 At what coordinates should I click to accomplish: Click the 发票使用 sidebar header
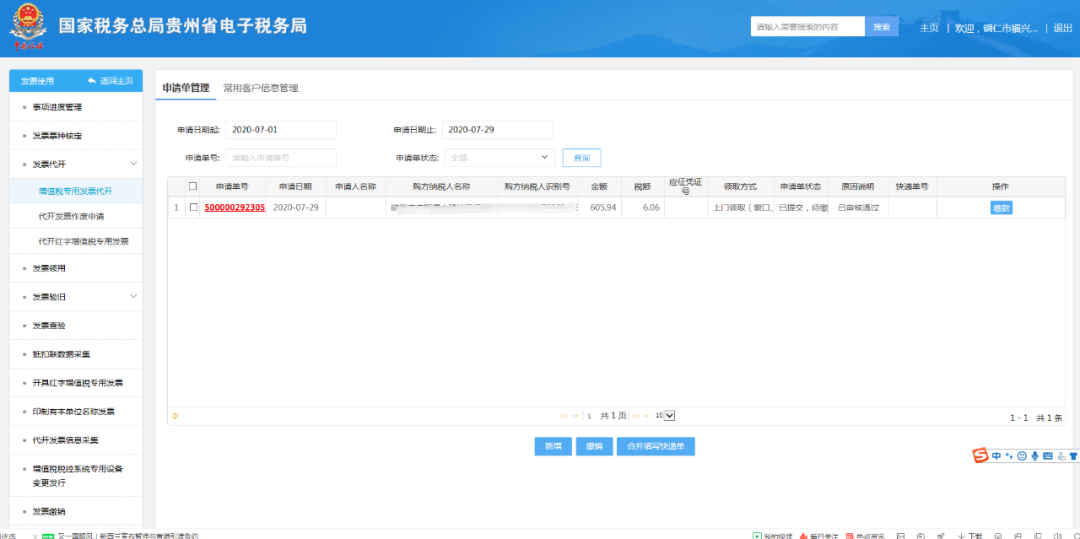tap(37, 81)
